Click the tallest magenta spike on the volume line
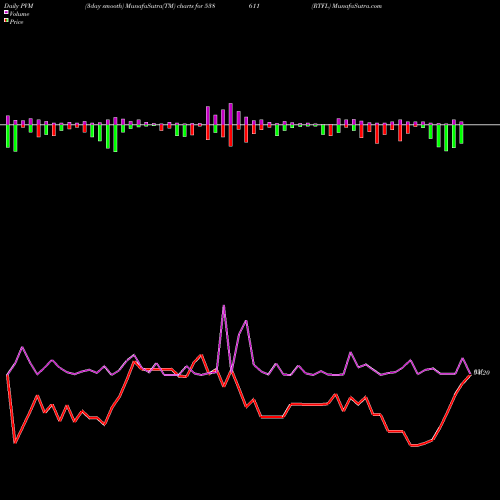500x500 pixels. 224,306
